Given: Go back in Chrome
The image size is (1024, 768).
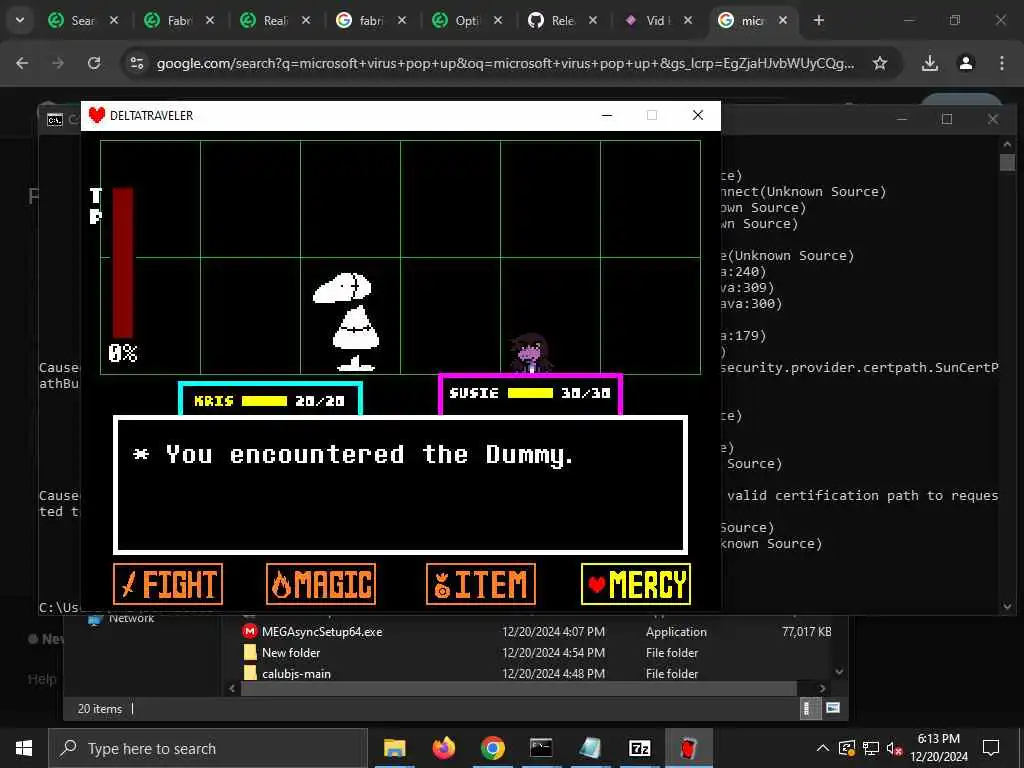Looking at the screenshot, I should coord(22,63).
